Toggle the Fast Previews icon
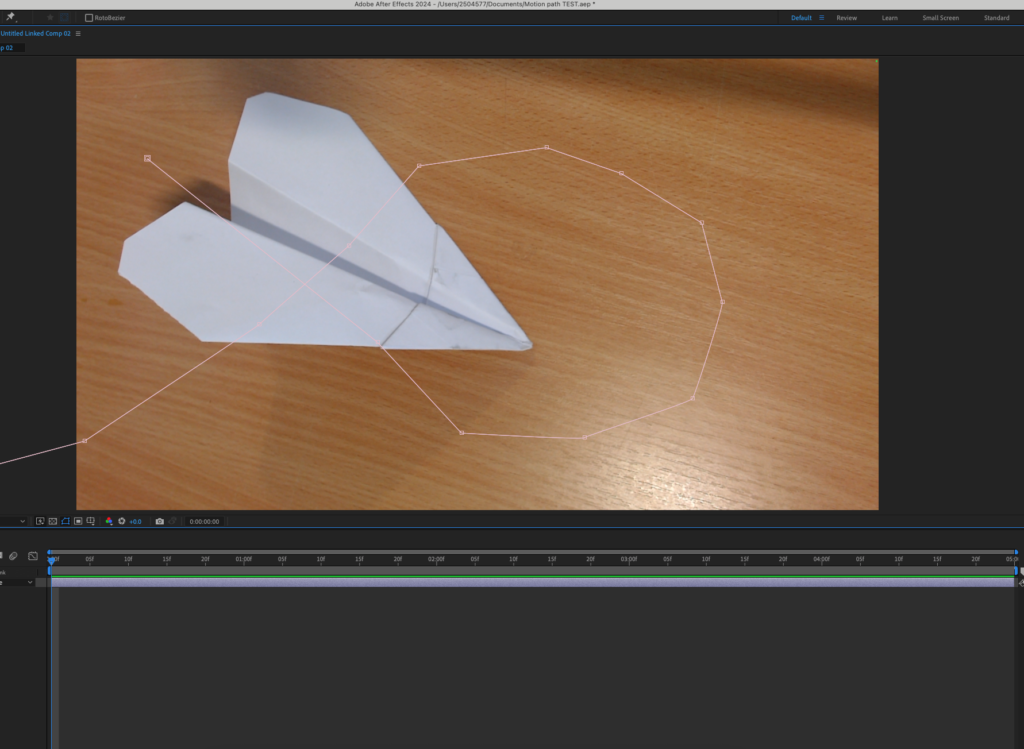1024x749 pixels. (x=40, y=521)
